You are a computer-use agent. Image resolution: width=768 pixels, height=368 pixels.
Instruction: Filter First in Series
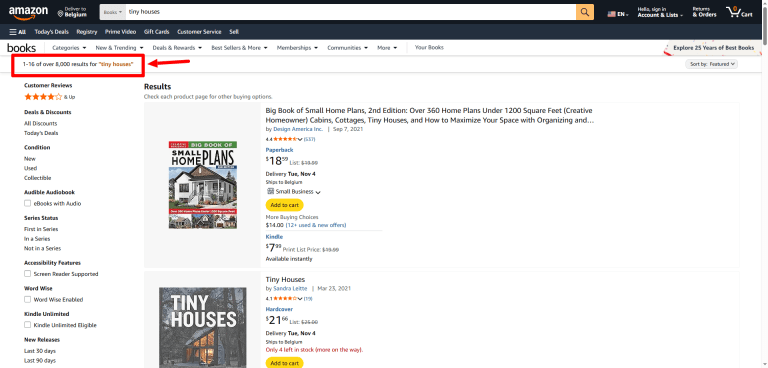41,229
